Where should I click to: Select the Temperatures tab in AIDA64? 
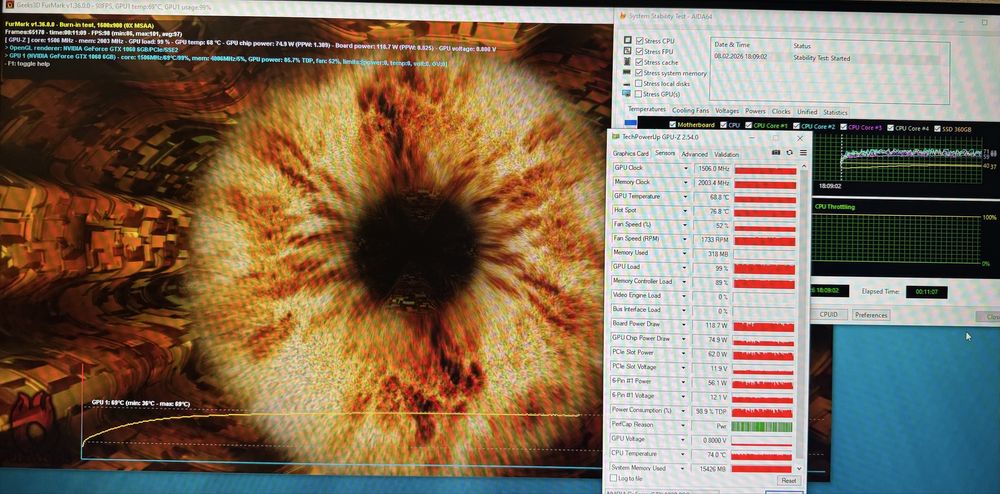coord(647,109)
